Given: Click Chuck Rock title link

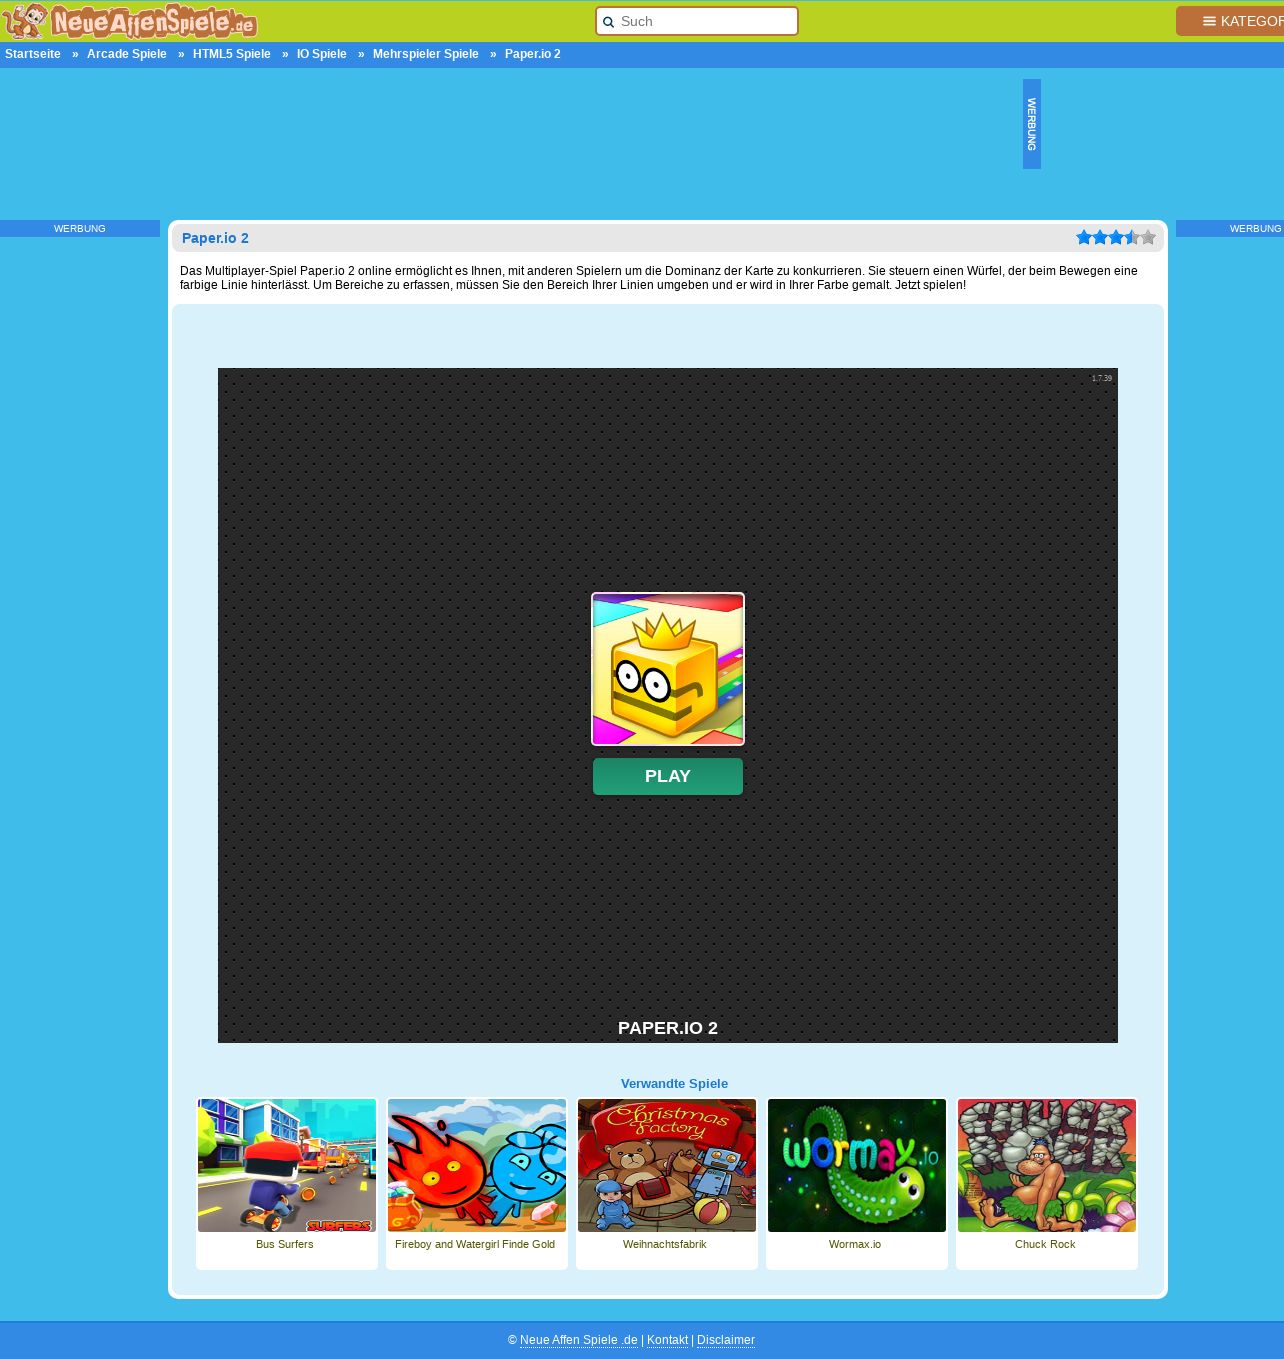Looking at the screenshot, I should pyautogui.click(x=1045, y=1244).
